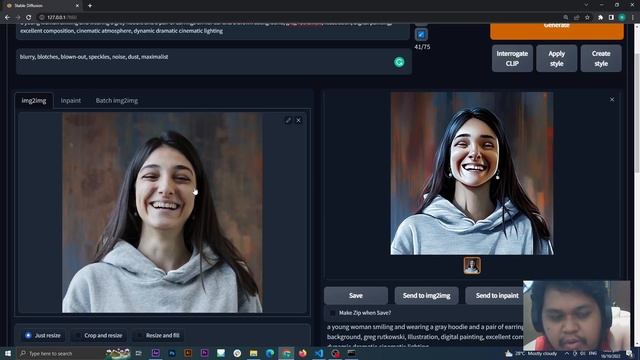Screen dimensions: 640x360
Task: Click the Windows taskbar search box
Action: pyautogui.click(x=61, y=353)
